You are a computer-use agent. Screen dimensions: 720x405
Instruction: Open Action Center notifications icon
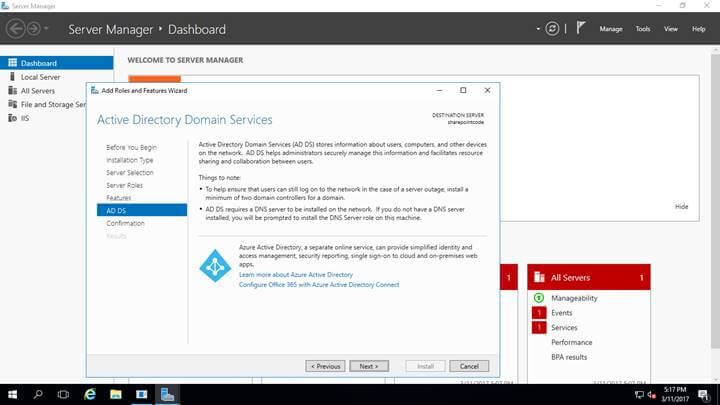click(703, 394)
